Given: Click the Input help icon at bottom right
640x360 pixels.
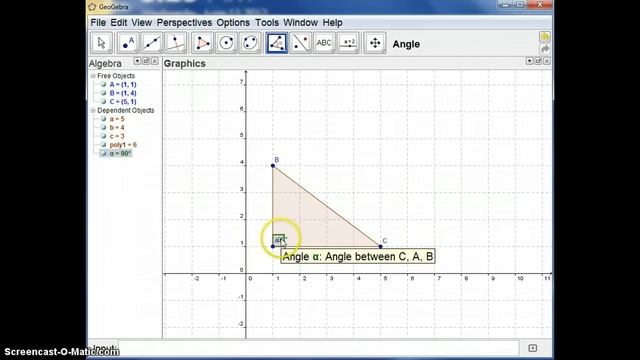Looking at the screenshot, I should tap(532, 348).
